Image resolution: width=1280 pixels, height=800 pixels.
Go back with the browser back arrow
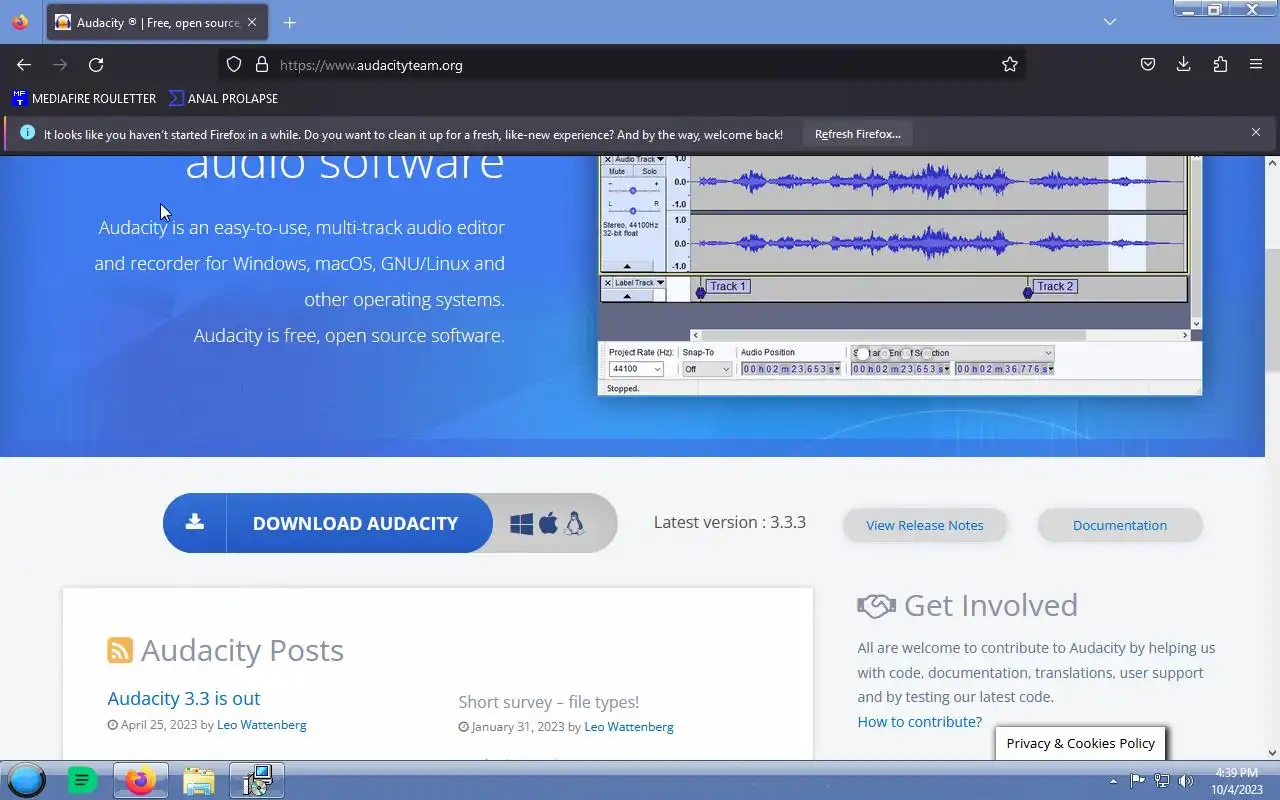coord(24,65)
